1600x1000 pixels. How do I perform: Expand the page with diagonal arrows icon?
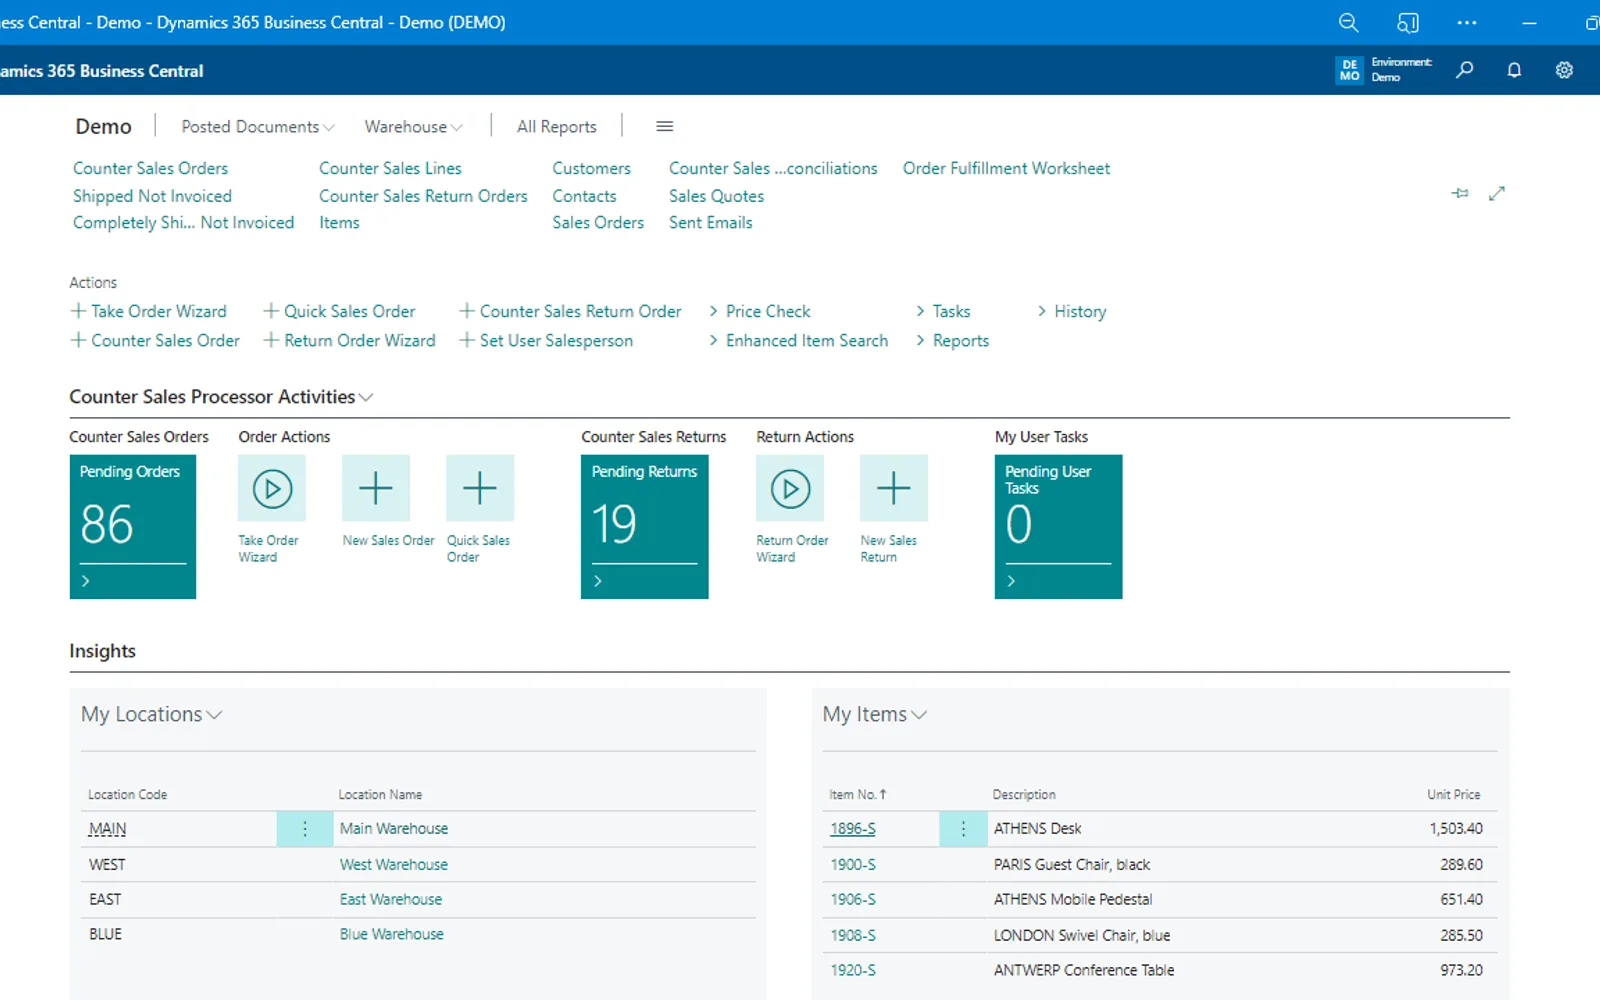click(1496, 193)
